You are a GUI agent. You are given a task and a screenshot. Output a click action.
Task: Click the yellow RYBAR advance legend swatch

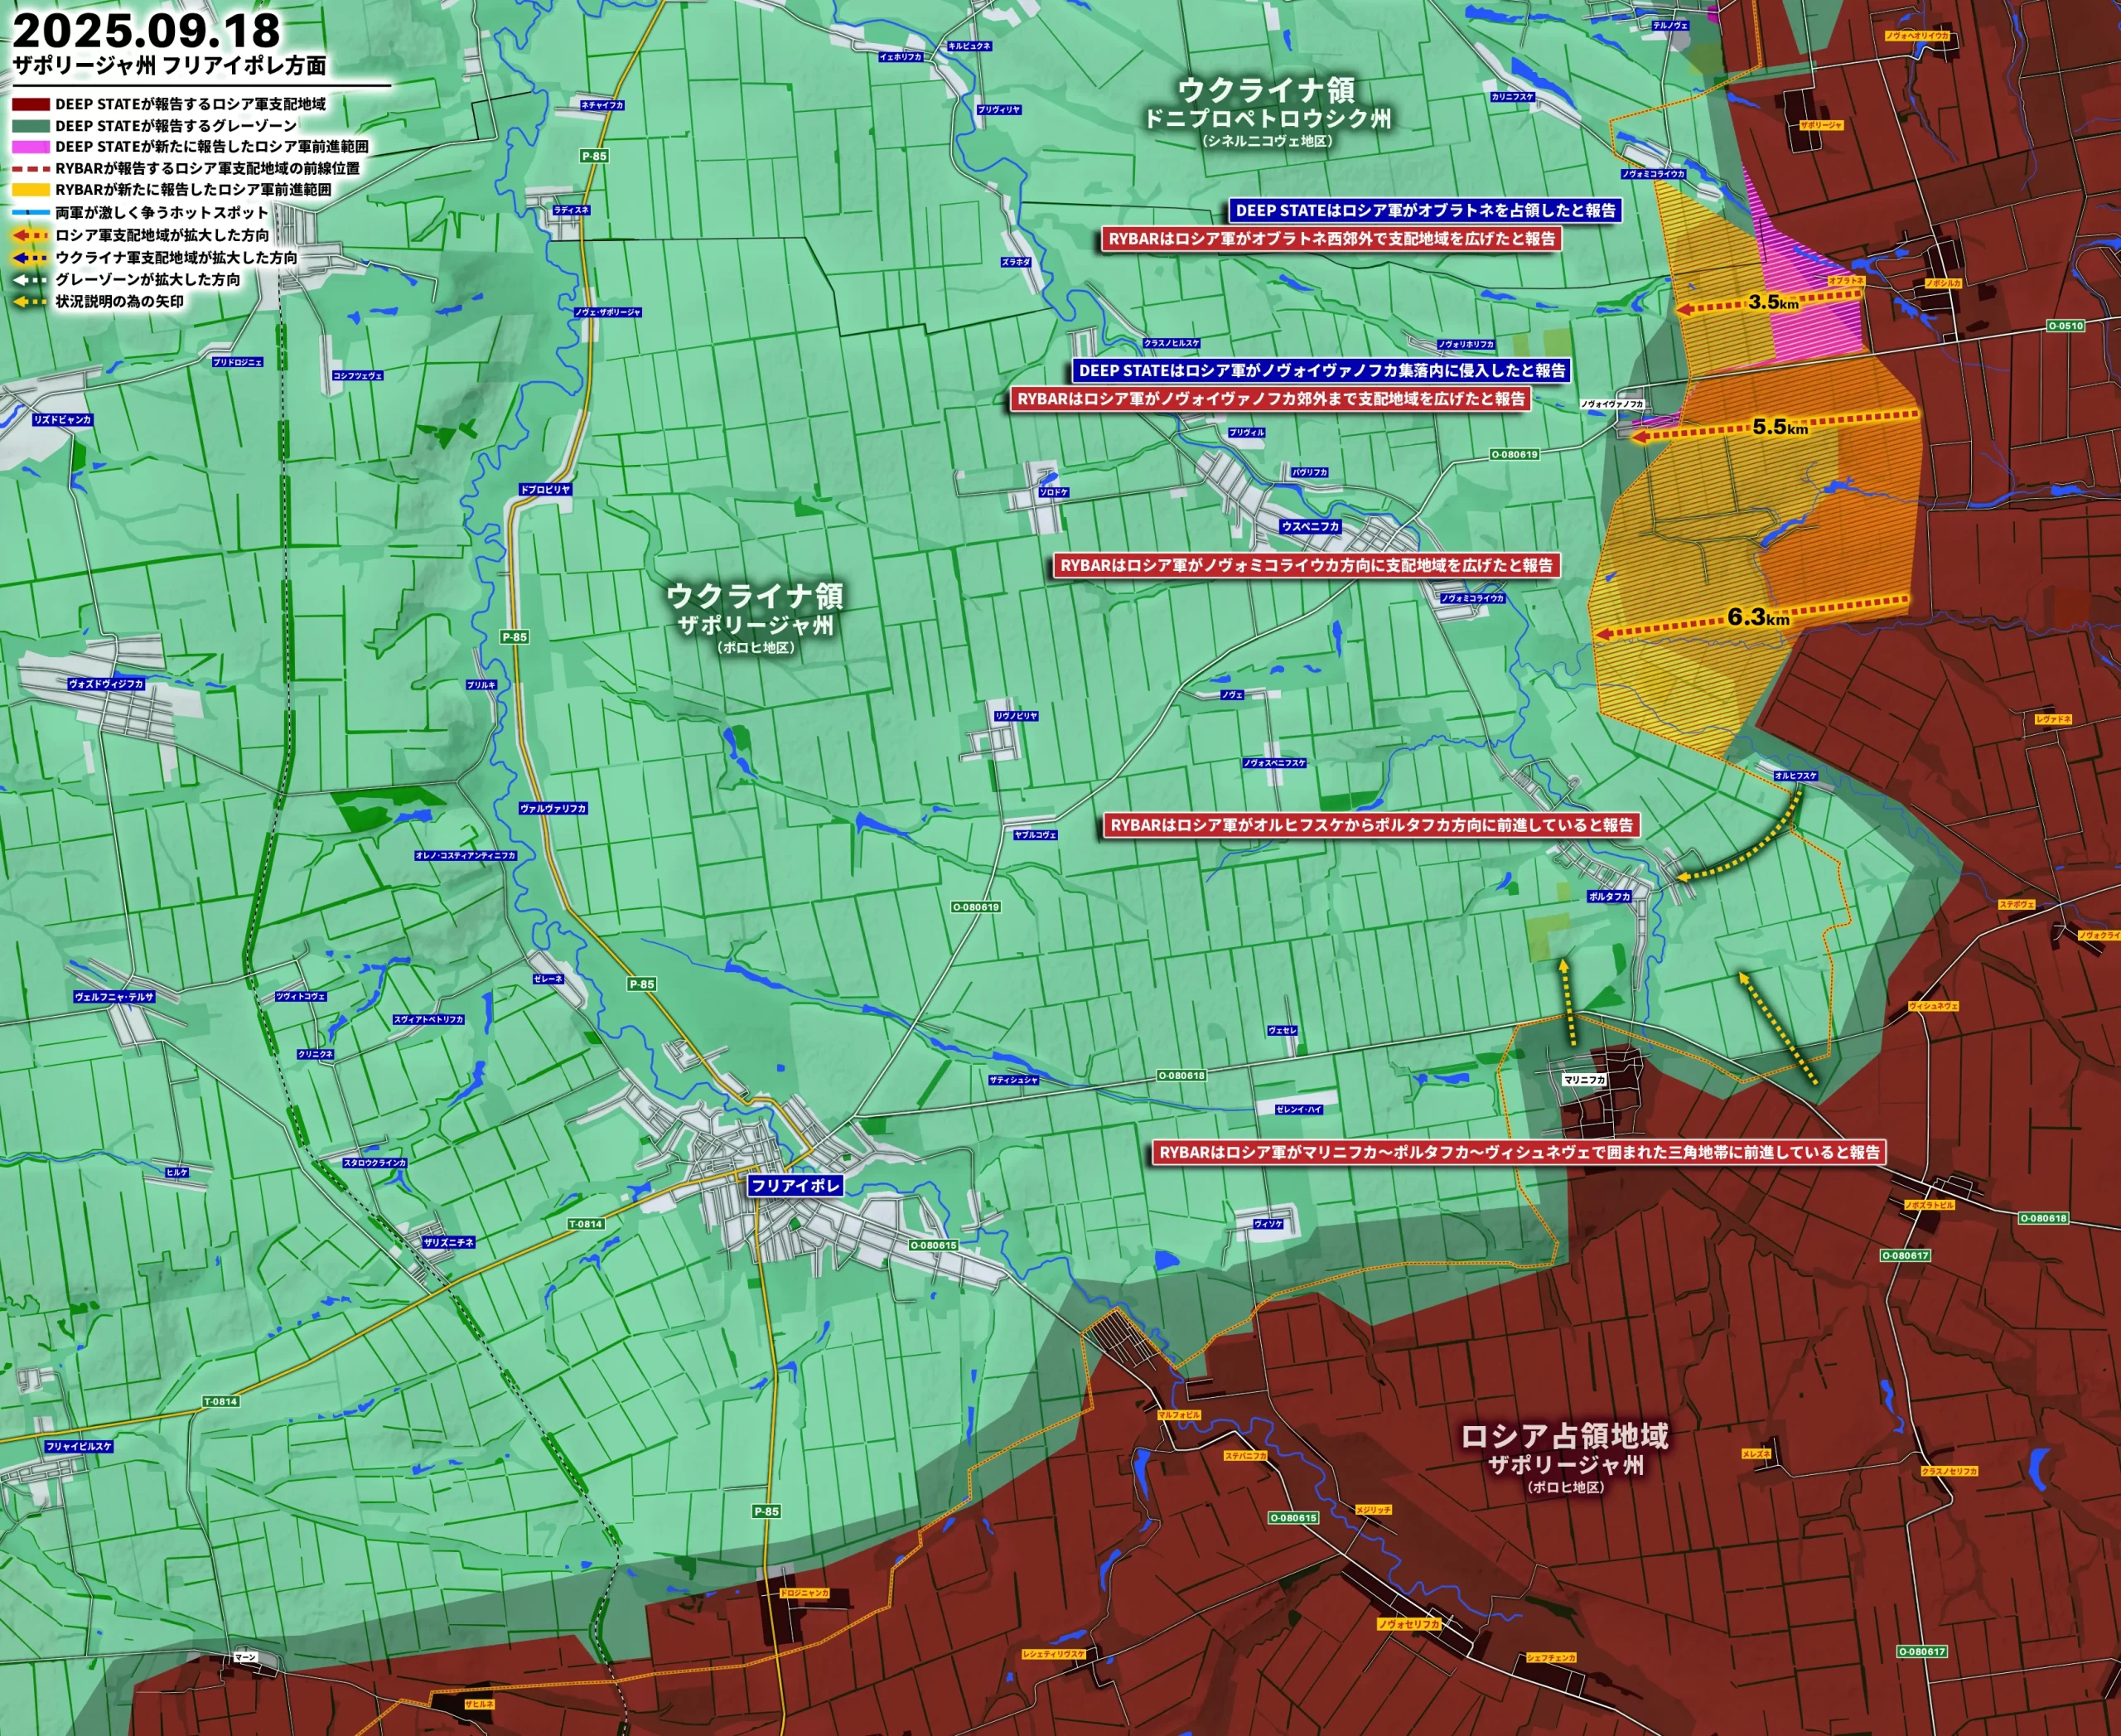pos(30,189)
